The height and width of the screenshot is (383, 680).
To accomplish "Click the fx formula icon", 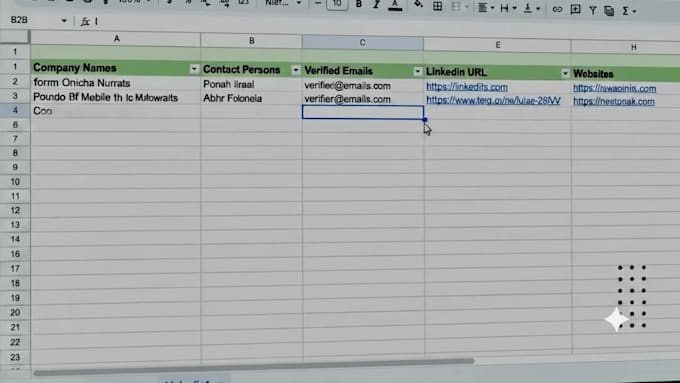I will coord(85,21).
